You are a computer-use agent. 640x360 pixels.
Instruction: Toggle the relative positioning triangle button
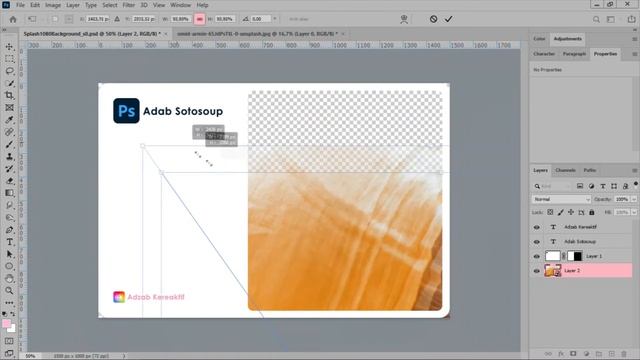coord(117,19)
